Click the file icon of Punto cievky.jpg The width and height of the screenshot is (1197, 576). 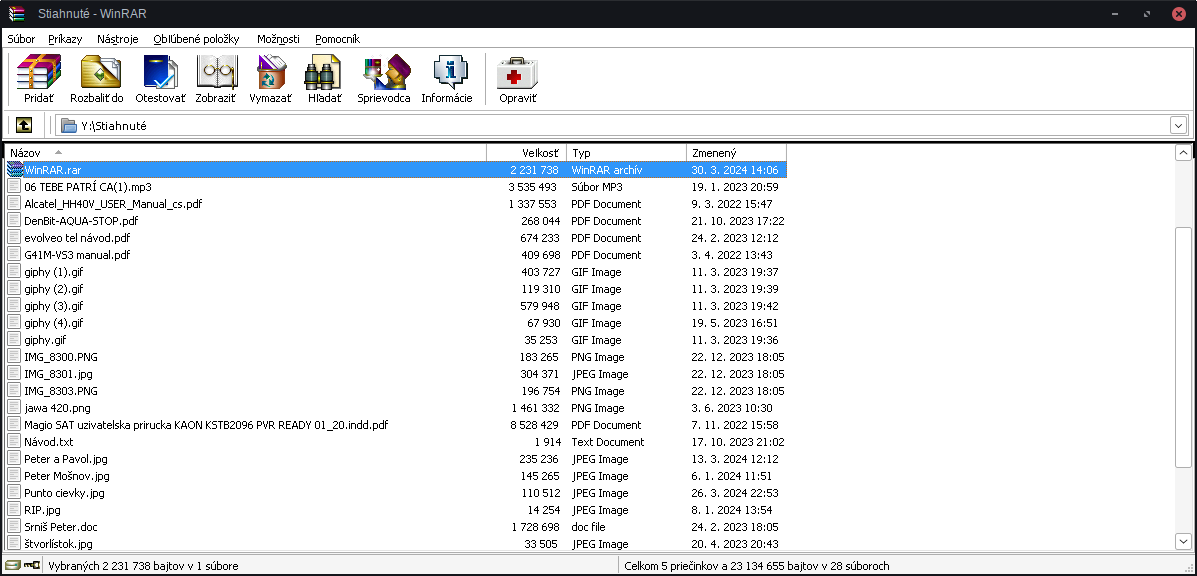(x=14, y=494)
